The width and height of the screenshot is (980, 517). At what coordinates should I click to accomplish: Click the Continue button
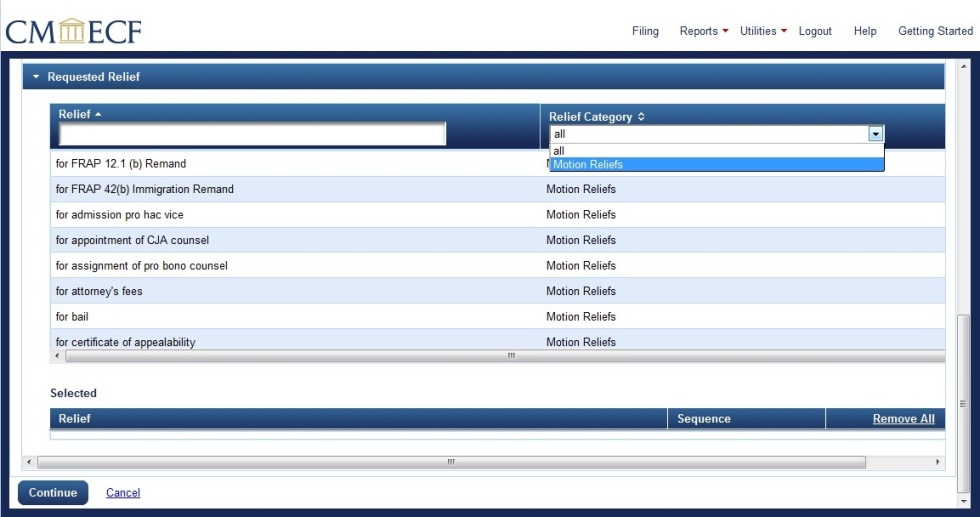pyautogui.click(x=53, y=492)
